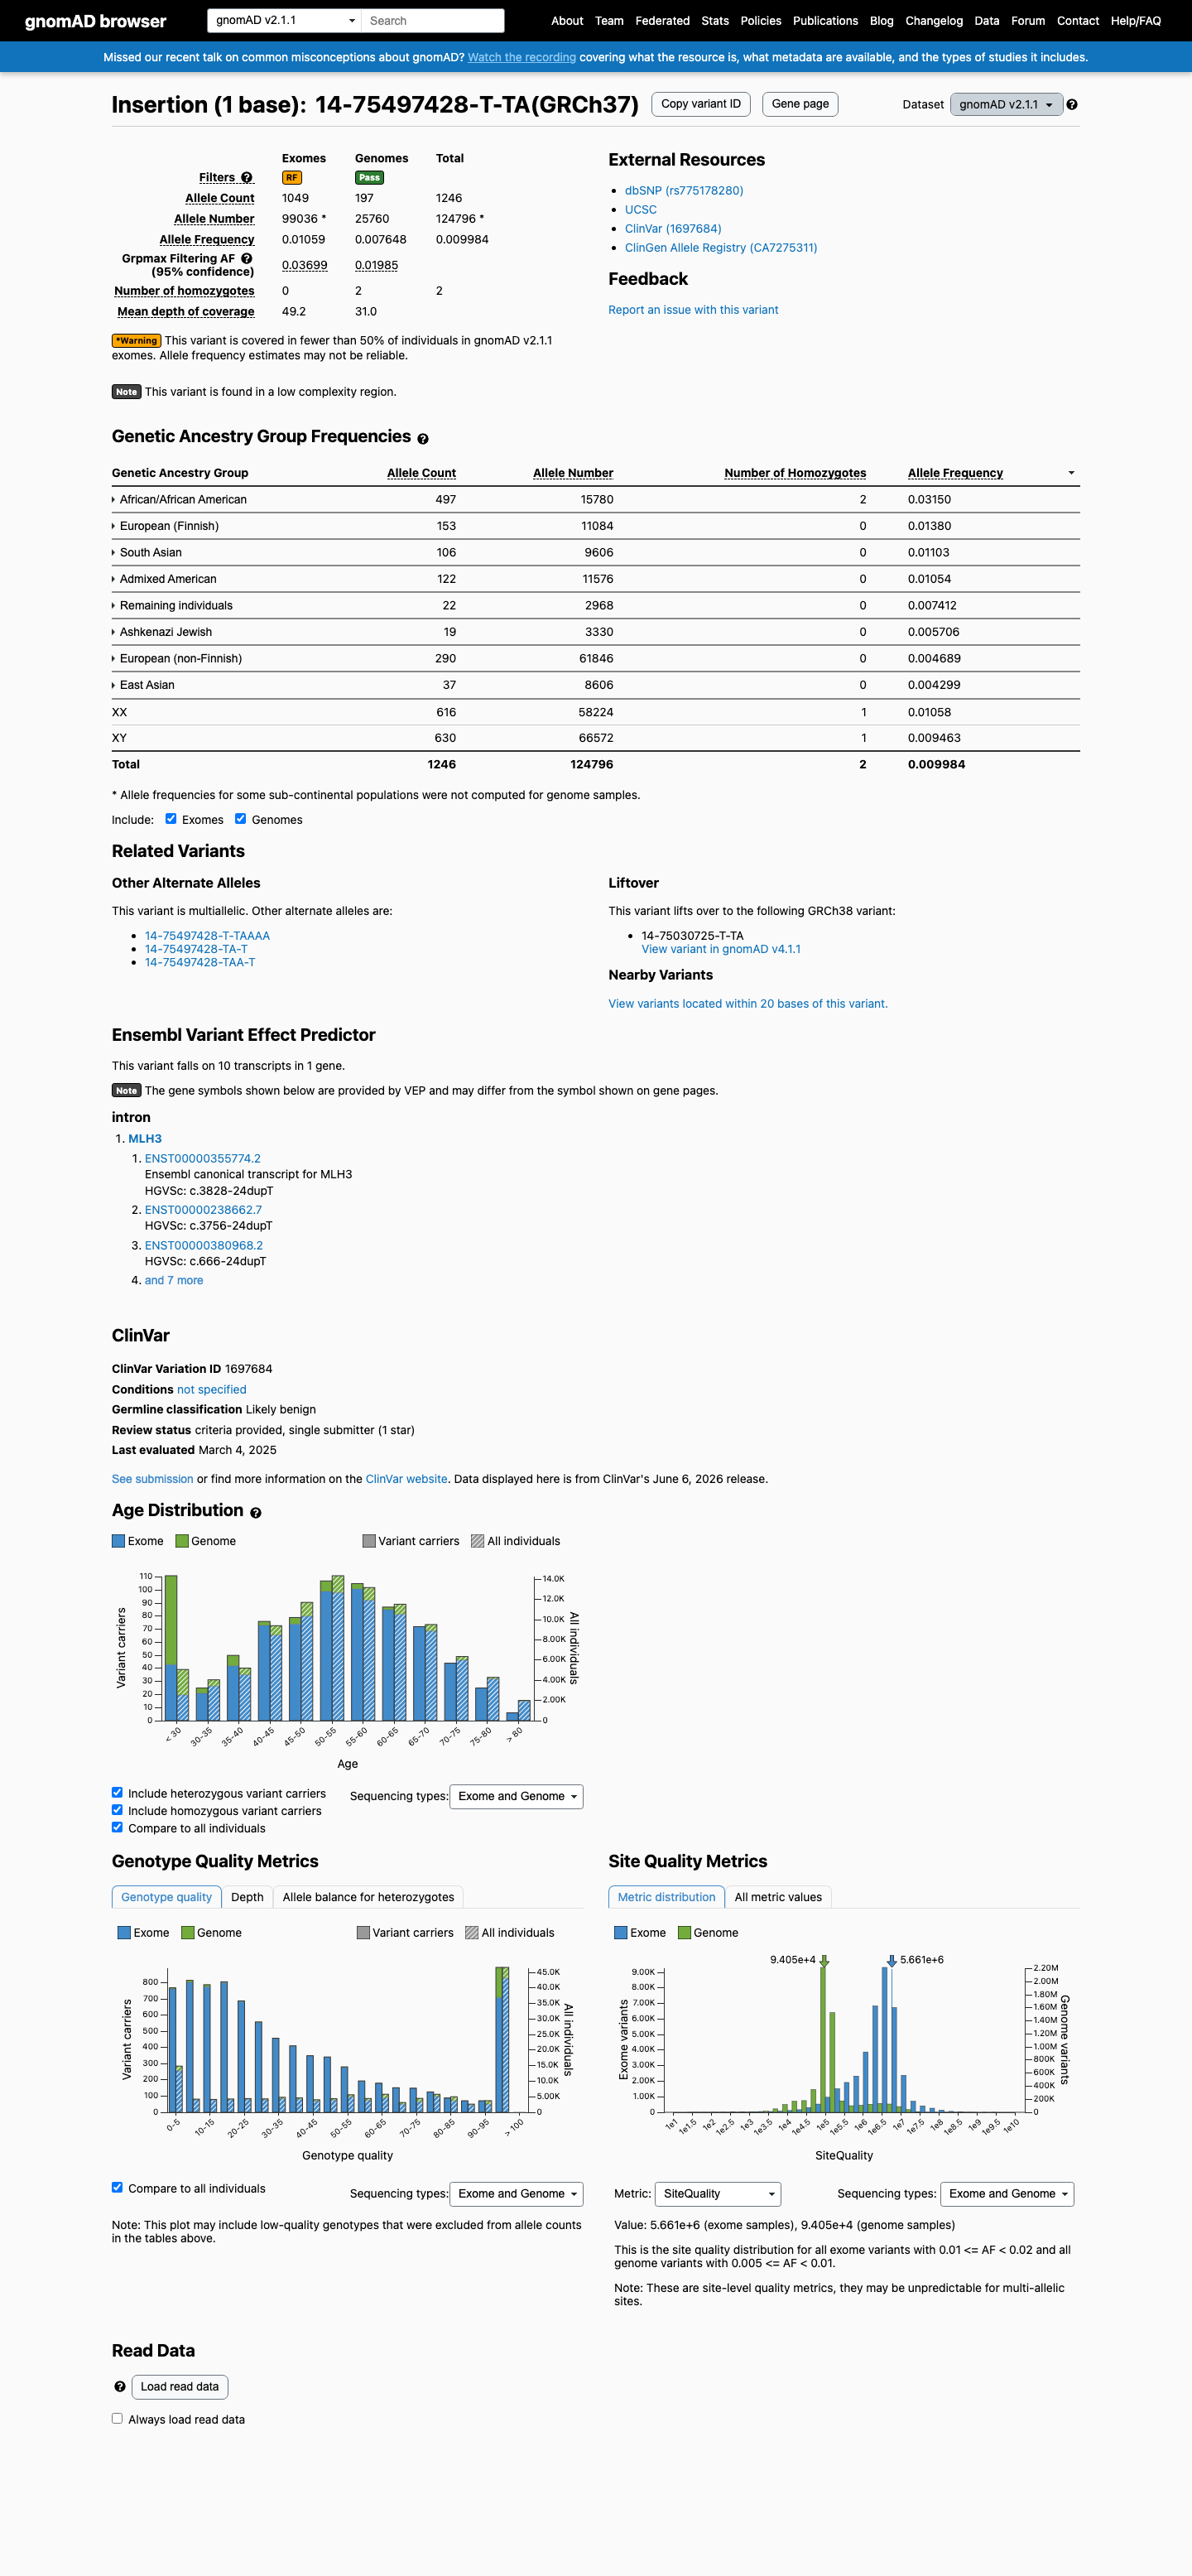
Task: Open the Publications menu item
Action: [825, 21]
